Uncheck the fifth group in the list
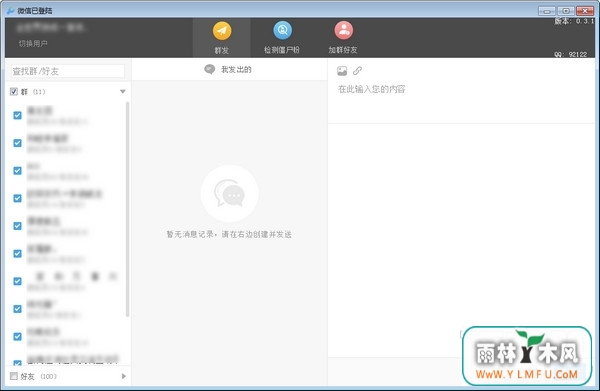 (17, 226)
